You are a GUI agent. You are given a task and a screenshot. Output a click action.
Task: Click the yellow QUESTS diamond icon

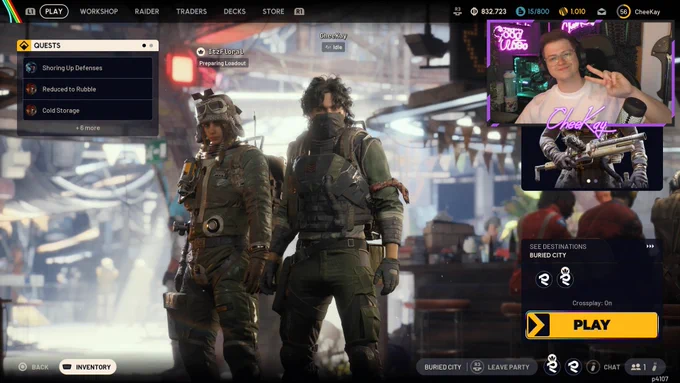(24, 46)
